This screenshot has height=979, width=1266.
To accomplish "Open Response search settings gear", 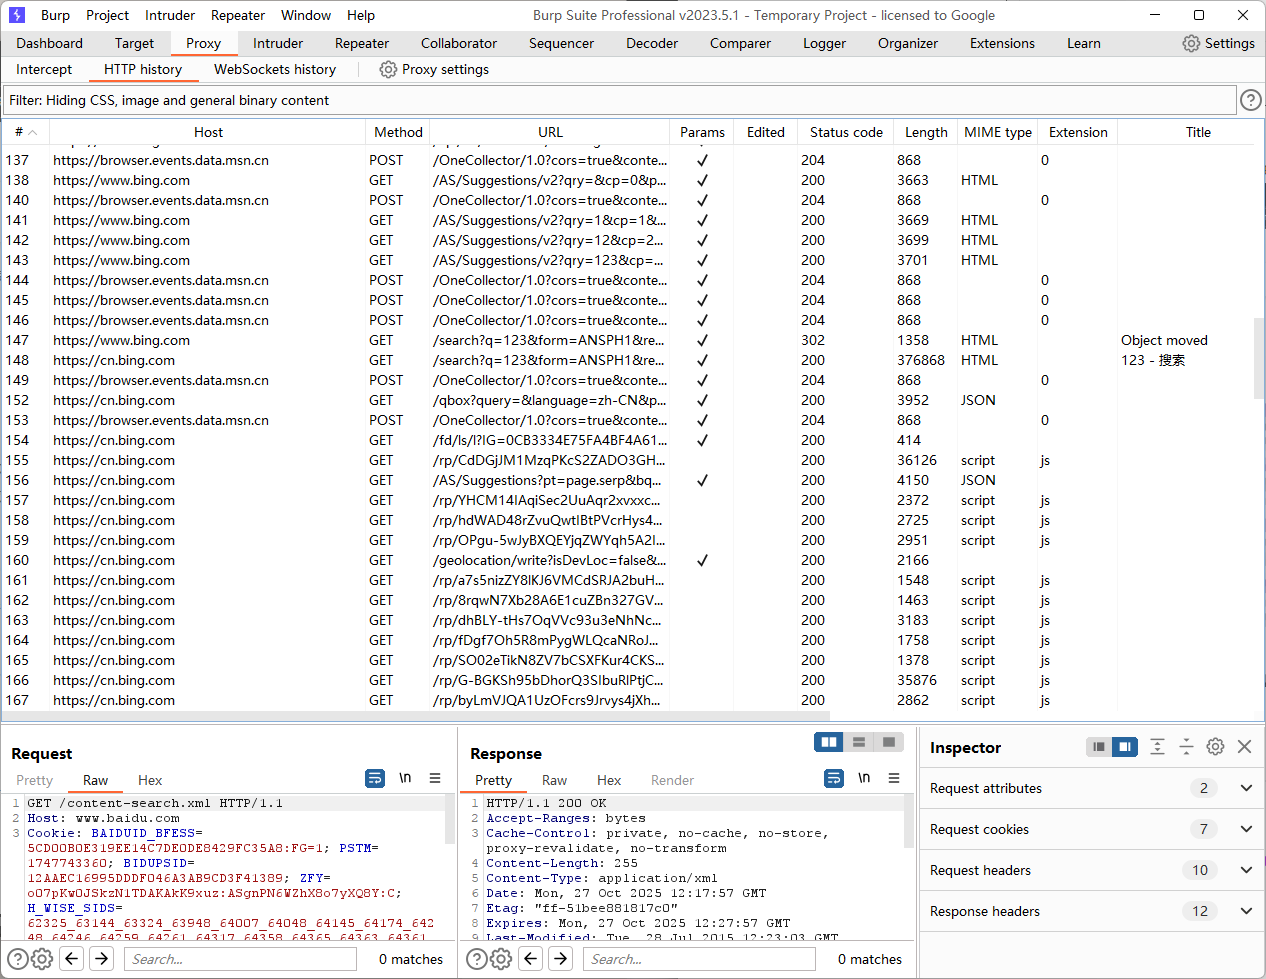I will click(x=501, y=959).
